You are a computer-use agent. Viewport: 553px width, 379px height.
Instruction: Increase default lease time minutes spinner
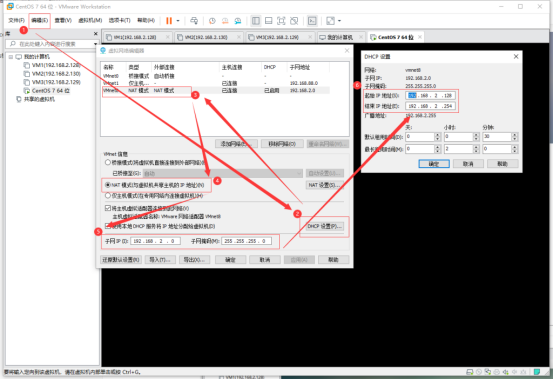pos(515,134)
